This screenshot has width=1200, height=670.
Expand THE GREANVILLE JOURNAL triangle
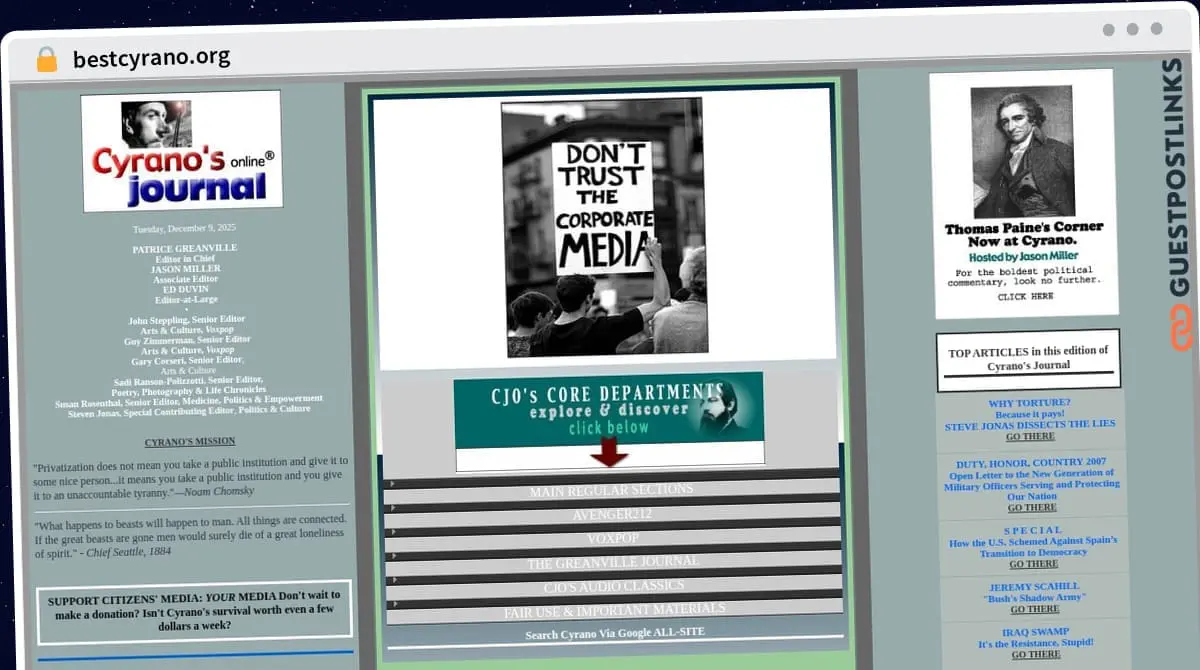(392, 557)
